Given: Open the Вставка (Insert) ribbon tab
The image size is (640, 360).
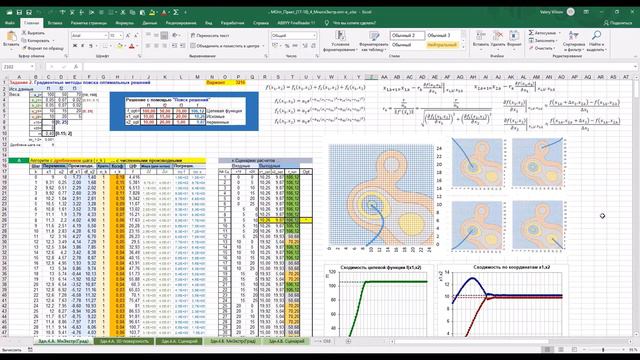Looking at the screenshot, I should [55, 23].
